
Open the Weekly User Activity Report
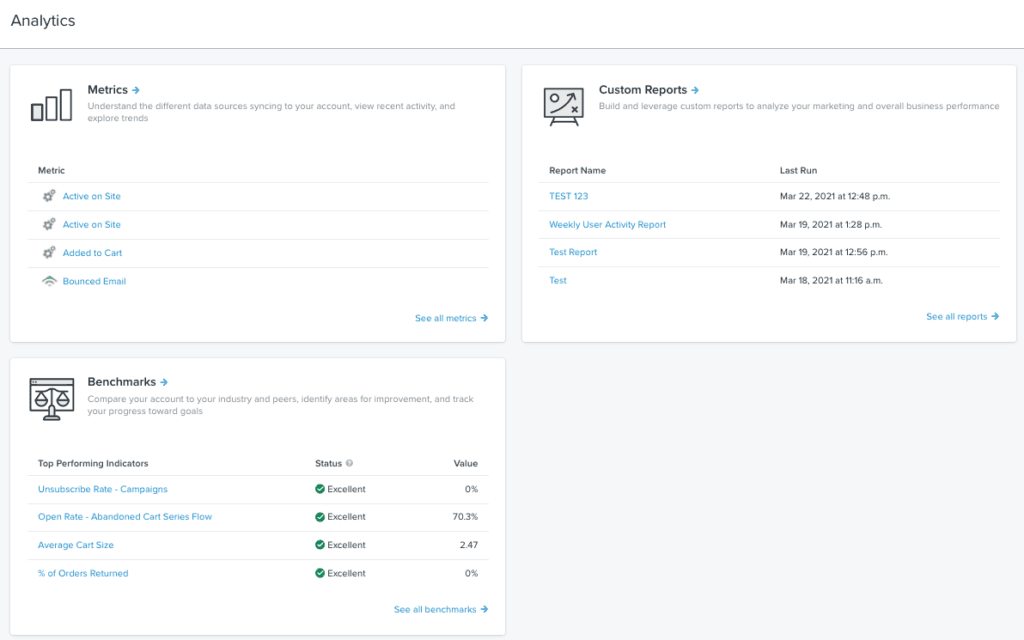[x=607, y=224]
